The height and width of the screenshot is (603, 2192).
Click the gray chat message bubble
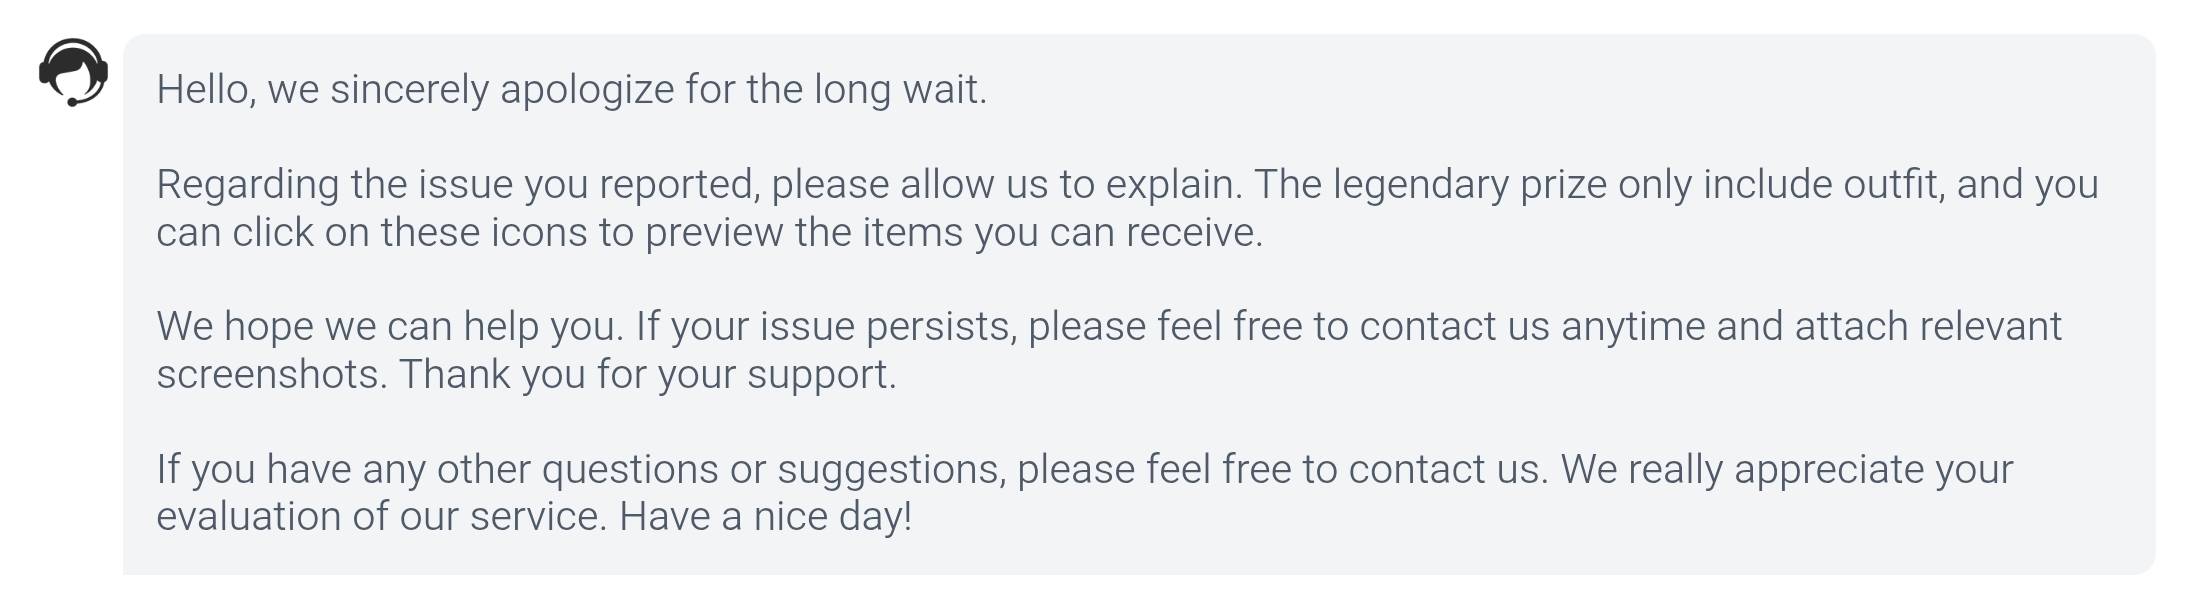(x=1139, y=304)
